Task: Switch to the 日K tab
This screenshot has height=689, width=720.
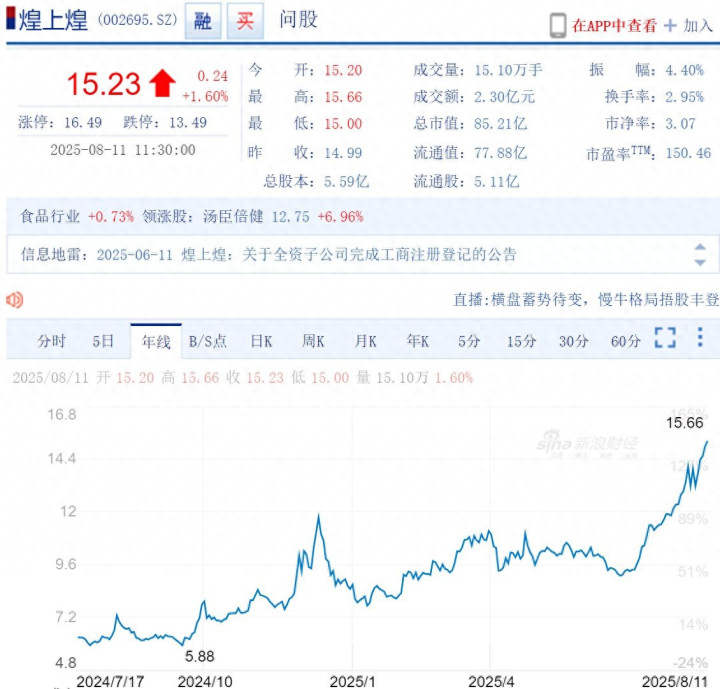Action: click(x=261, y=341)
